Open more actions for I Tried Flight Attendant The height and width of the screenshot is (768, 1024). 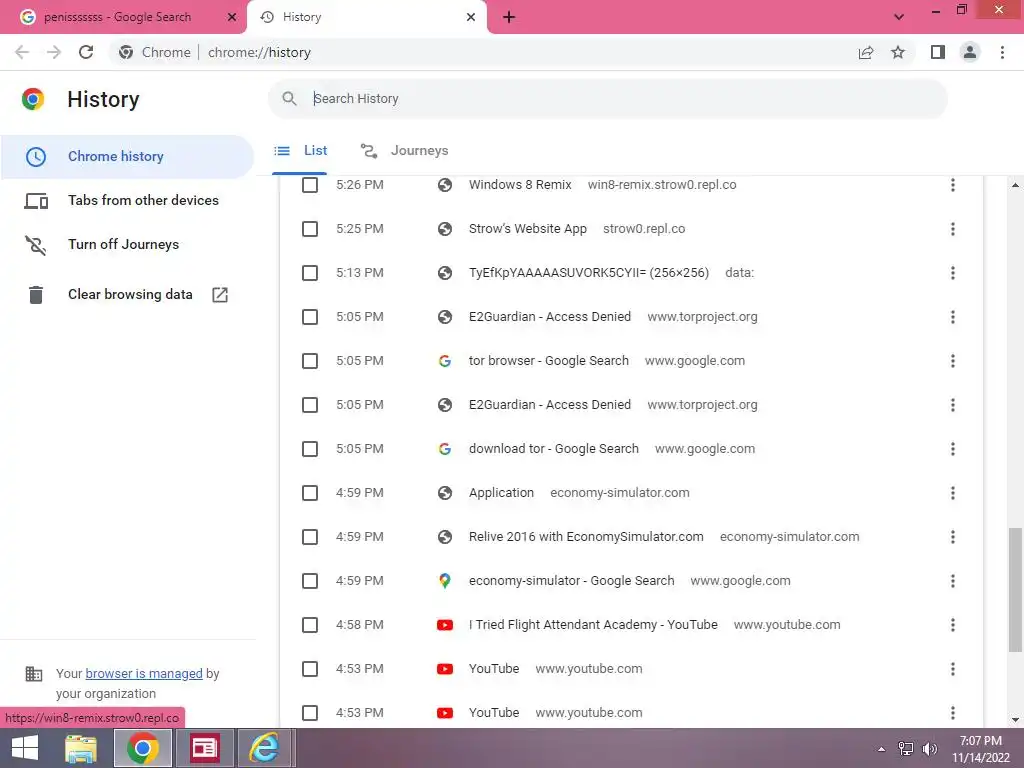[x=953, y=625]
